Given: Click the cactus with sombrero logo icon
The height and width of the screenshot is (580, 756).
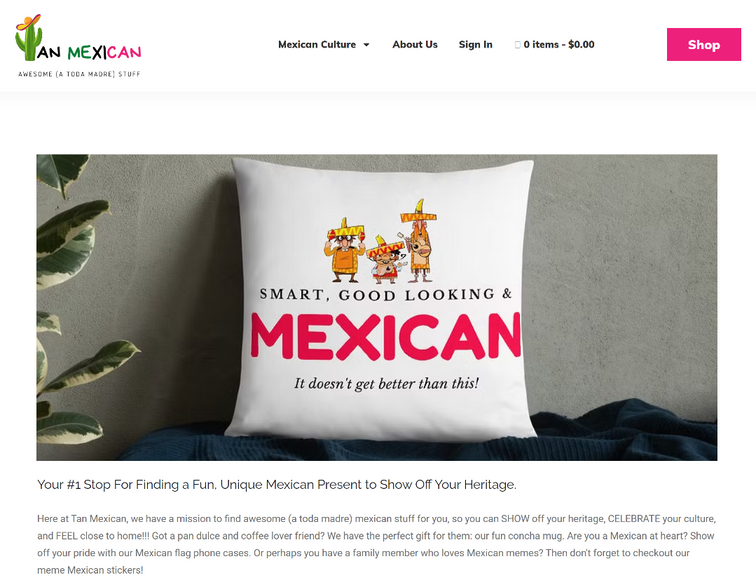Looking at the screenshot, I should 28,38.
